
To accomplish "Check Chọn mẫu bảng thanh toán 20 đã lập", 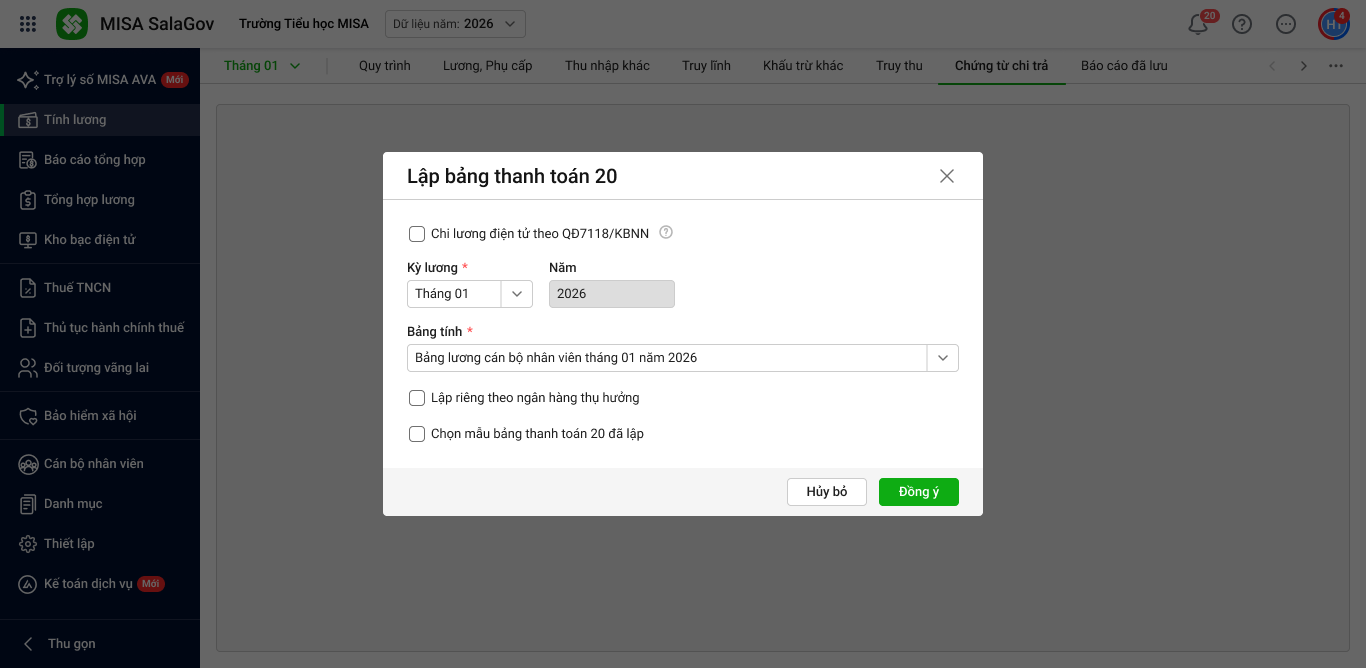I will pyautogui.click(x=417, y=434).
